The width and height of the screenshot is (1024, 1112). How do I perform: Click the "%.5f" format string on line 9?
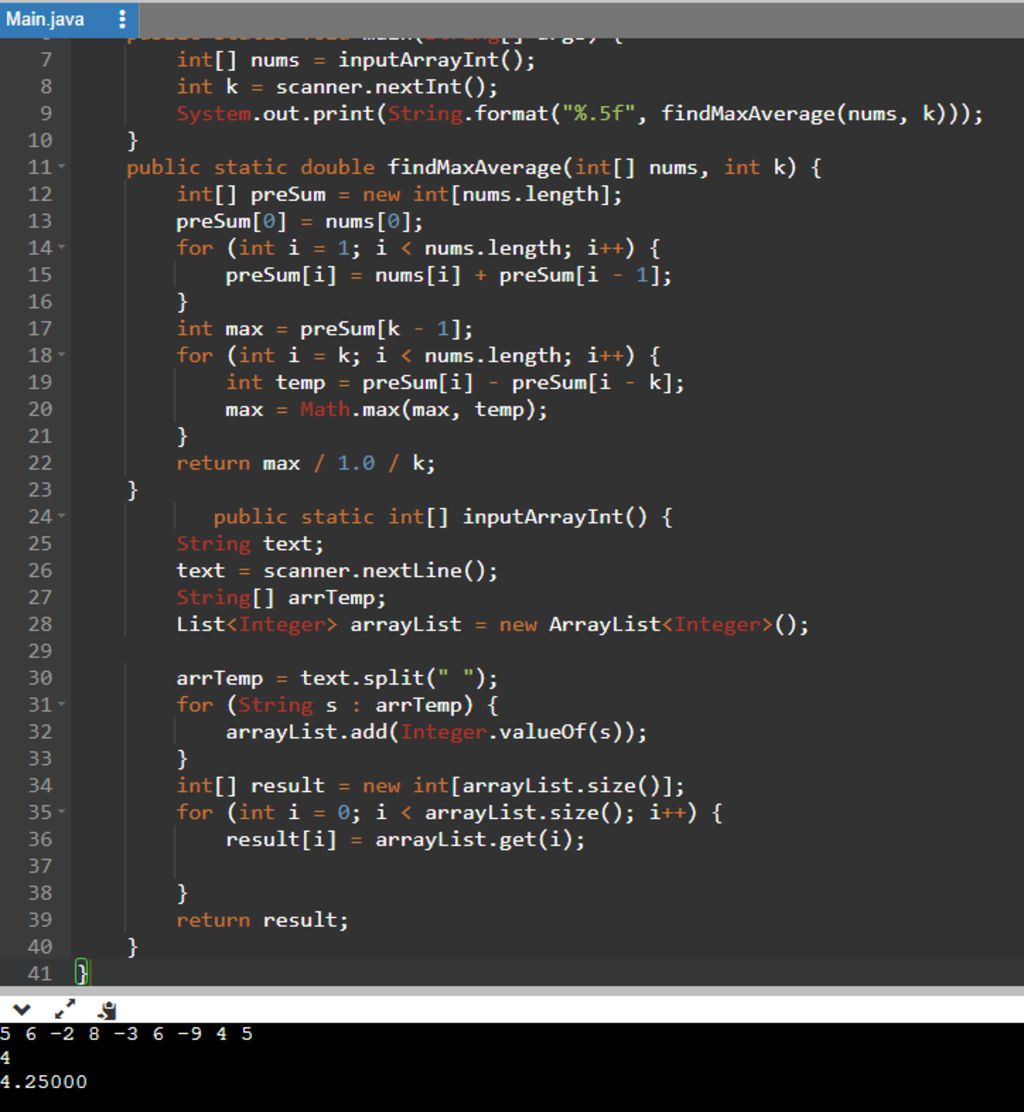(x=599, y=113)
